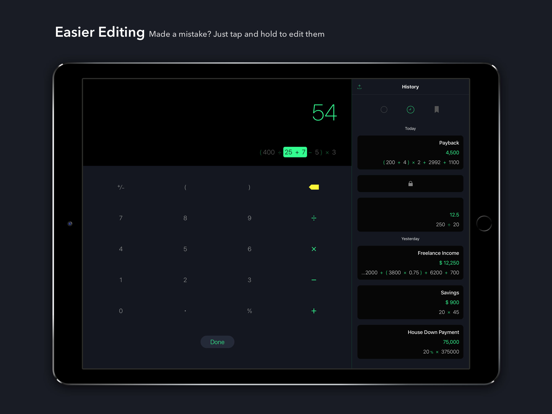Insert an open parenthesis
The width and height of the screenshot is (552, 414).
(x=185, y=187)
